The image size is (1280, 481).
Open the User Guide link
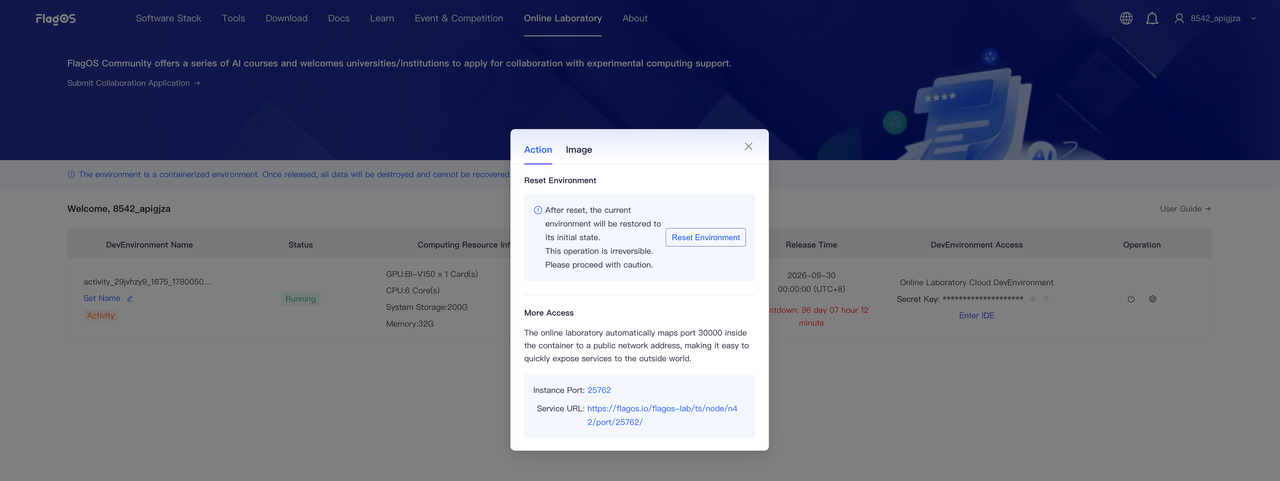coord(1185,209)
